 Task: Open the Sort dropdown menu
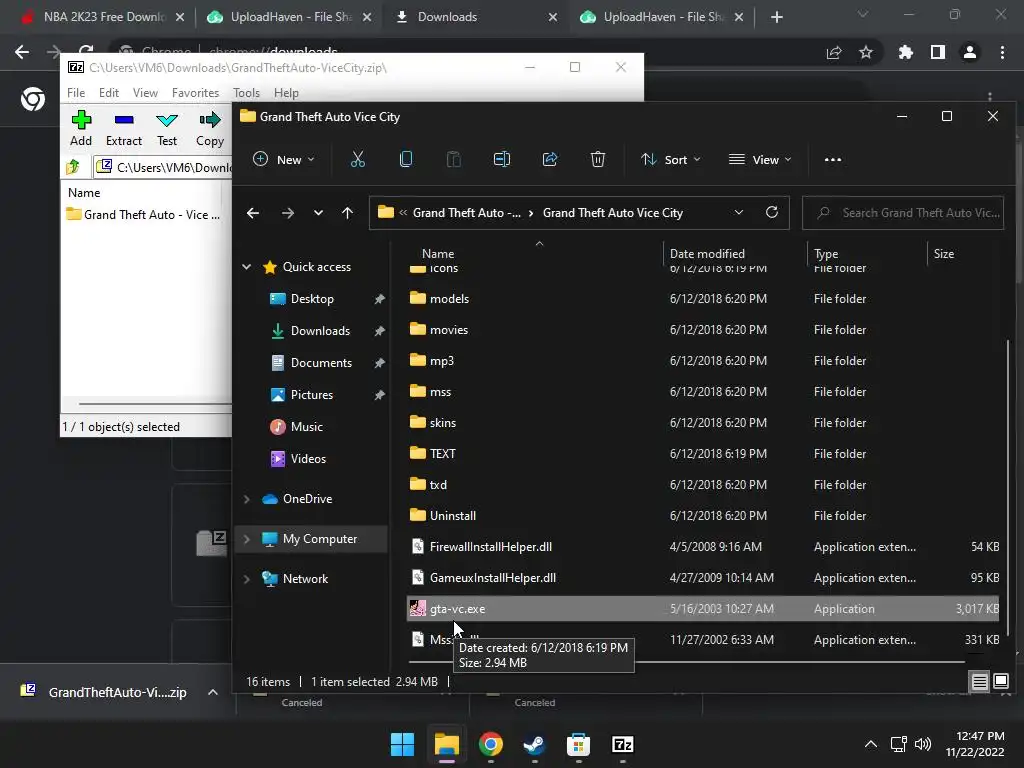click(671, 159)
